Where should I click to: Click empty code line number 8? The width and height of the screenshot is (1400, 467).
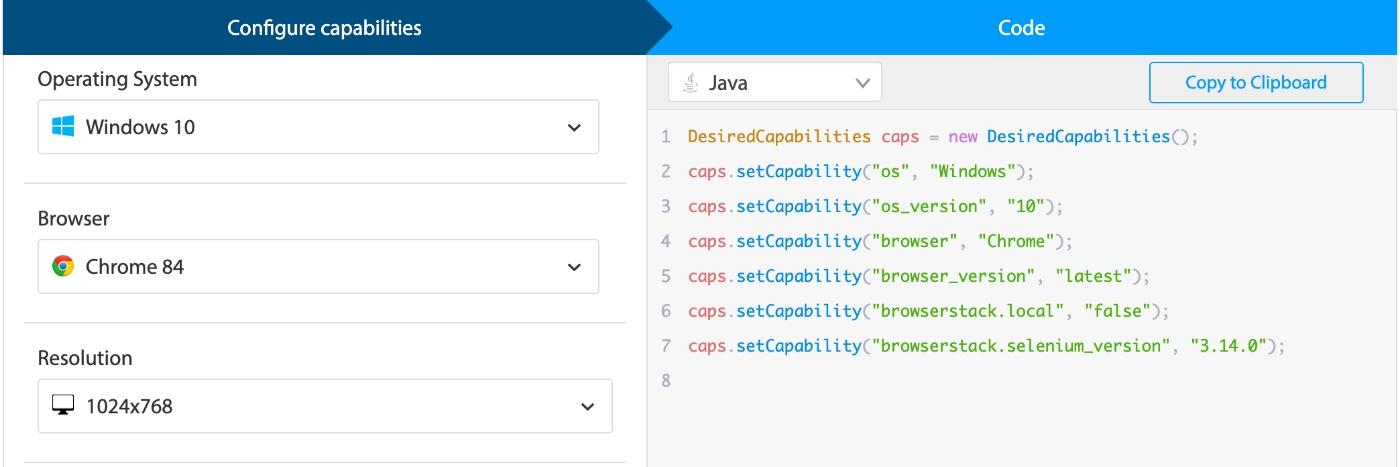(666, 381)
